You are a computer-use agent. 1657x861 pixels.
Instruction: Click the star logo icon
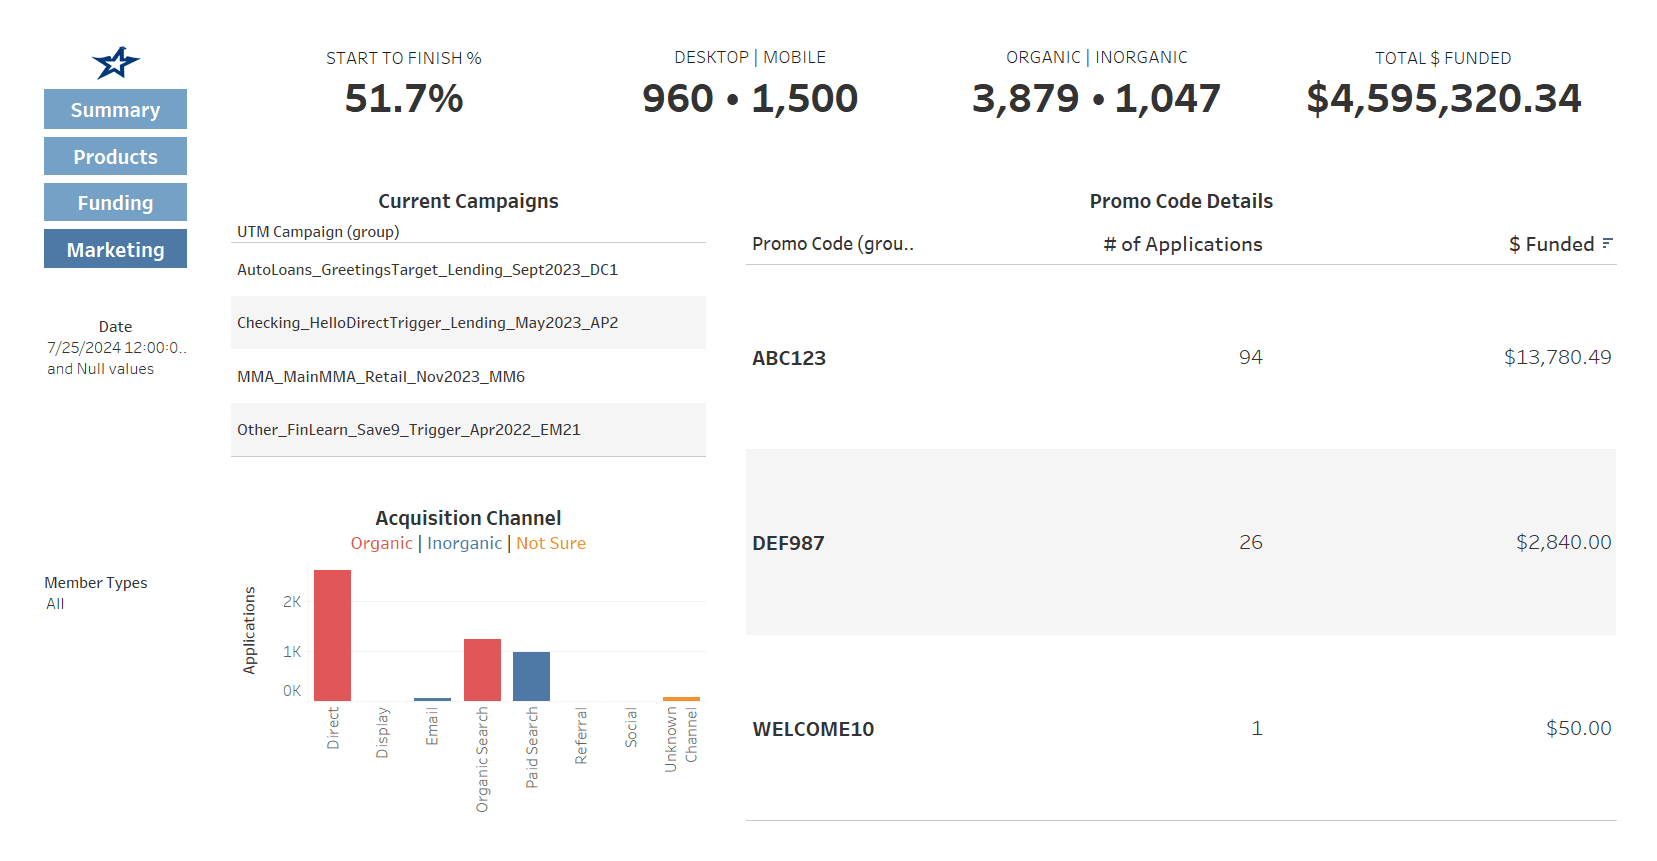pos(116,63)
